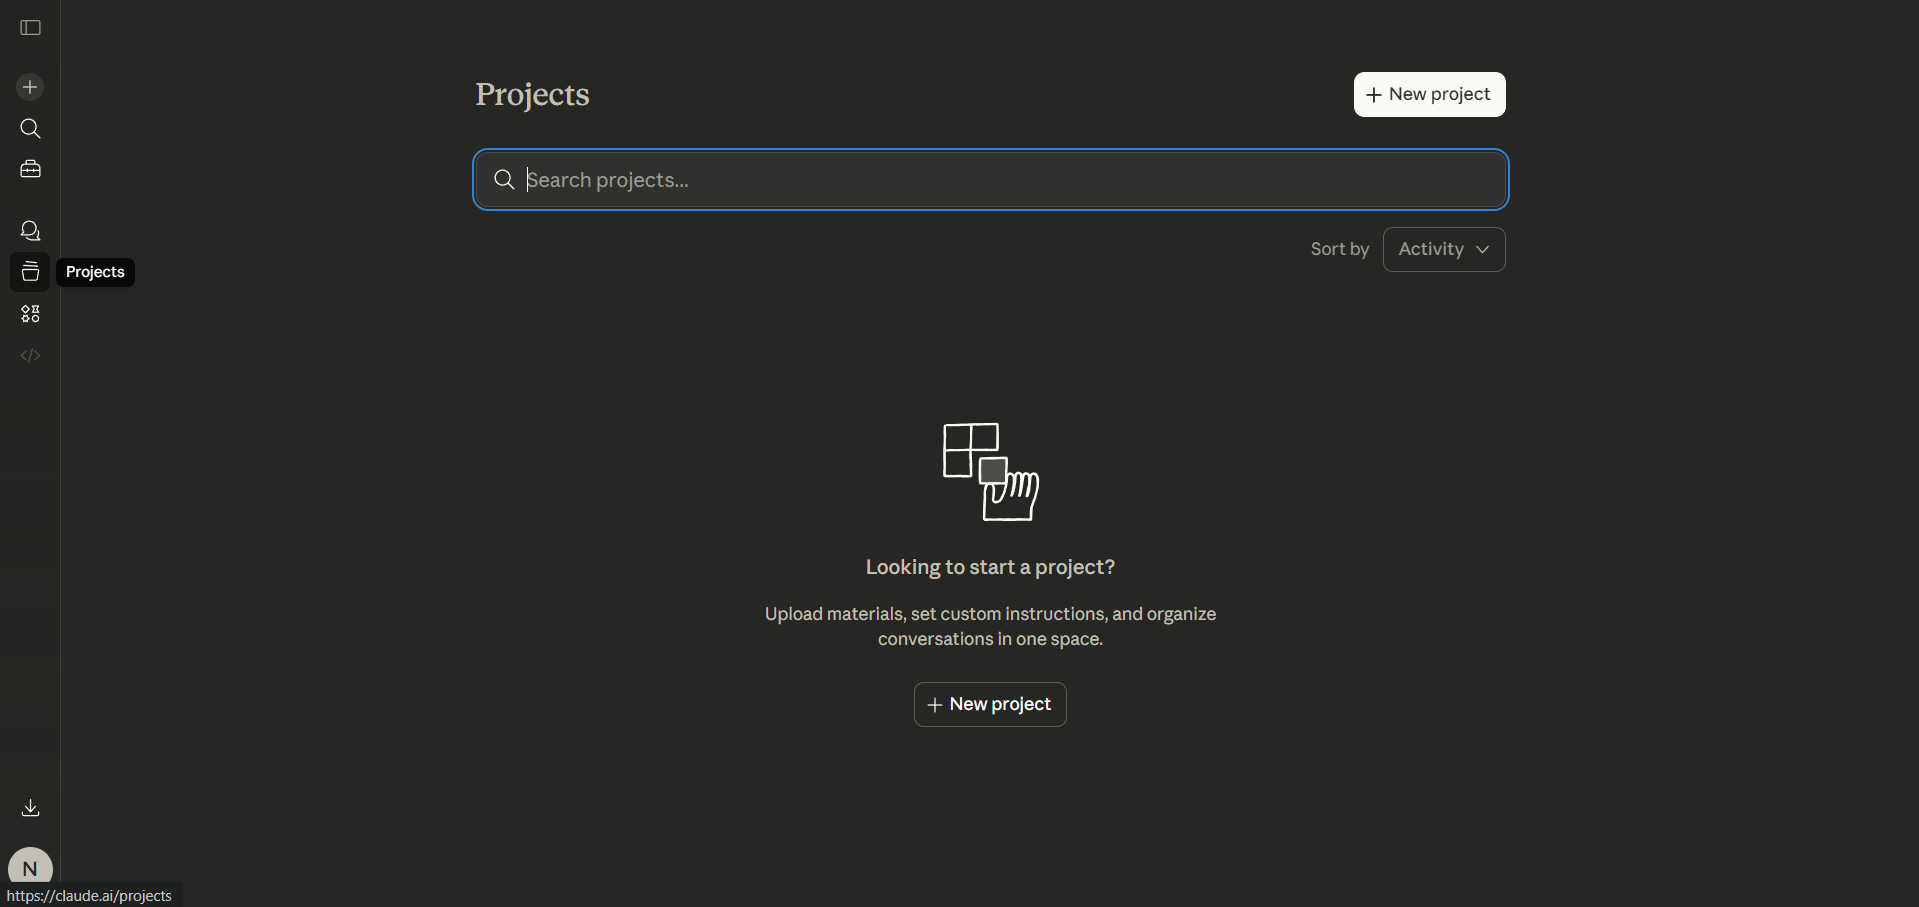The width and height of the screenshot is (1919, 907).
Task: Click the magnifier icon inside the search bar
Action: [x=504, y=179]
